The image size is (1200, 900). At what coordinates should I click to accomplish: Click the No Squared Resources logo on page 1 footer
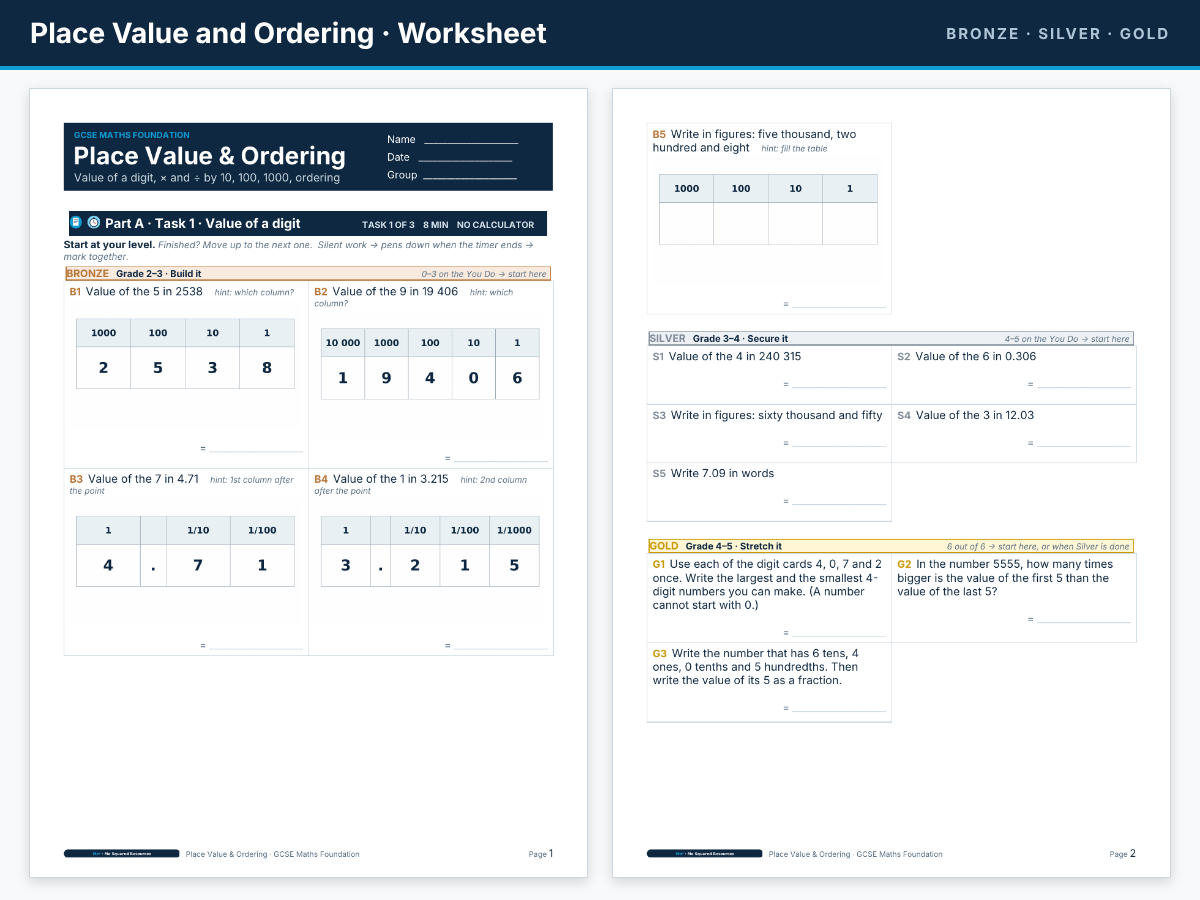coord(121,854)
